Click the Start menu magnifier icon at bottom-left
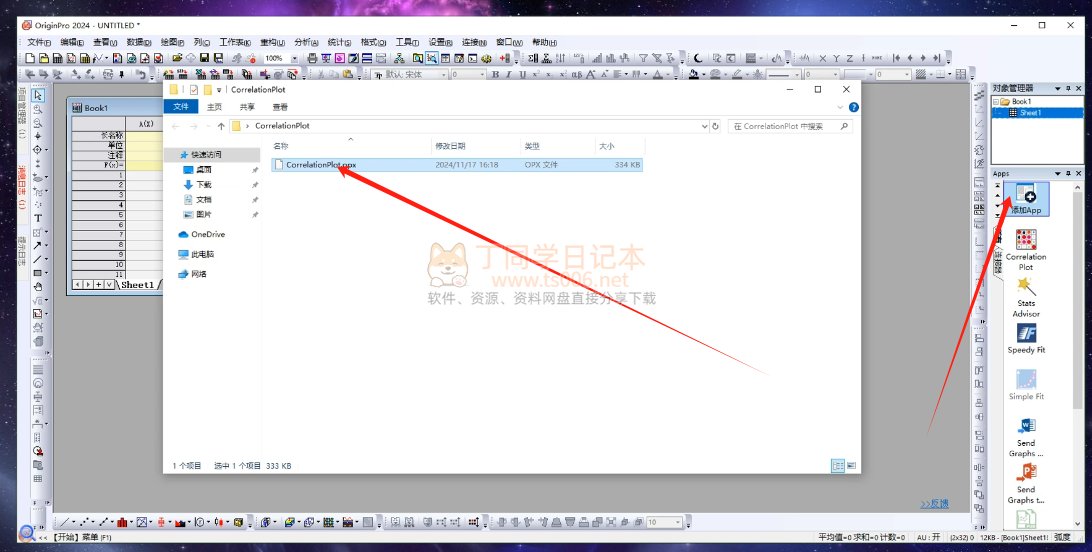The width and height of the screenshot is (1092, 552). tap(26, 533)
